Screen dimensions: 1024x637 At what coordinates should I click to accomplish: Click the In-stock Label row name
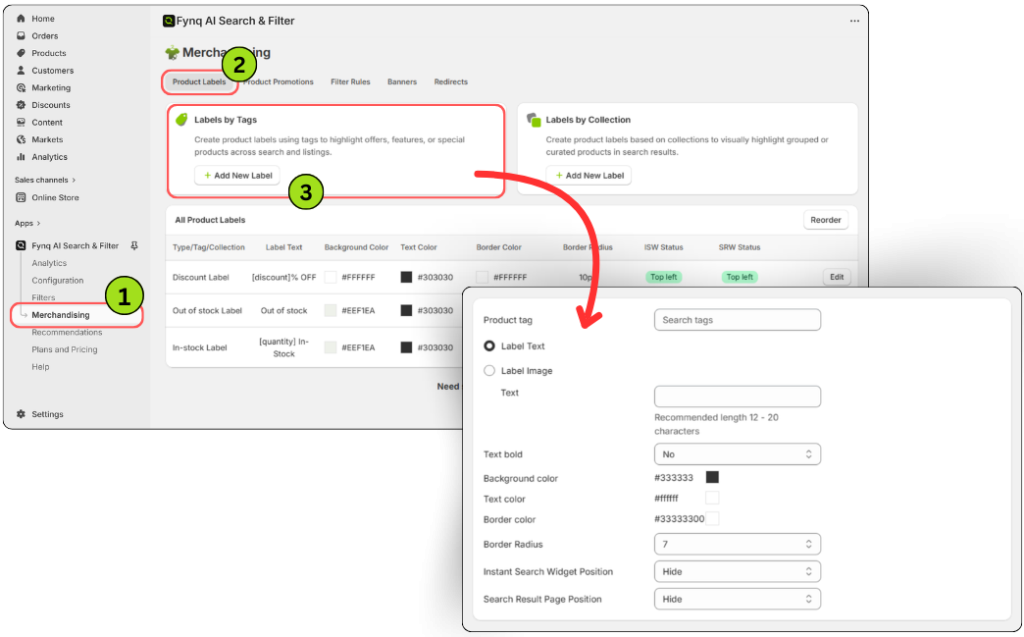(x=199, y=348)
